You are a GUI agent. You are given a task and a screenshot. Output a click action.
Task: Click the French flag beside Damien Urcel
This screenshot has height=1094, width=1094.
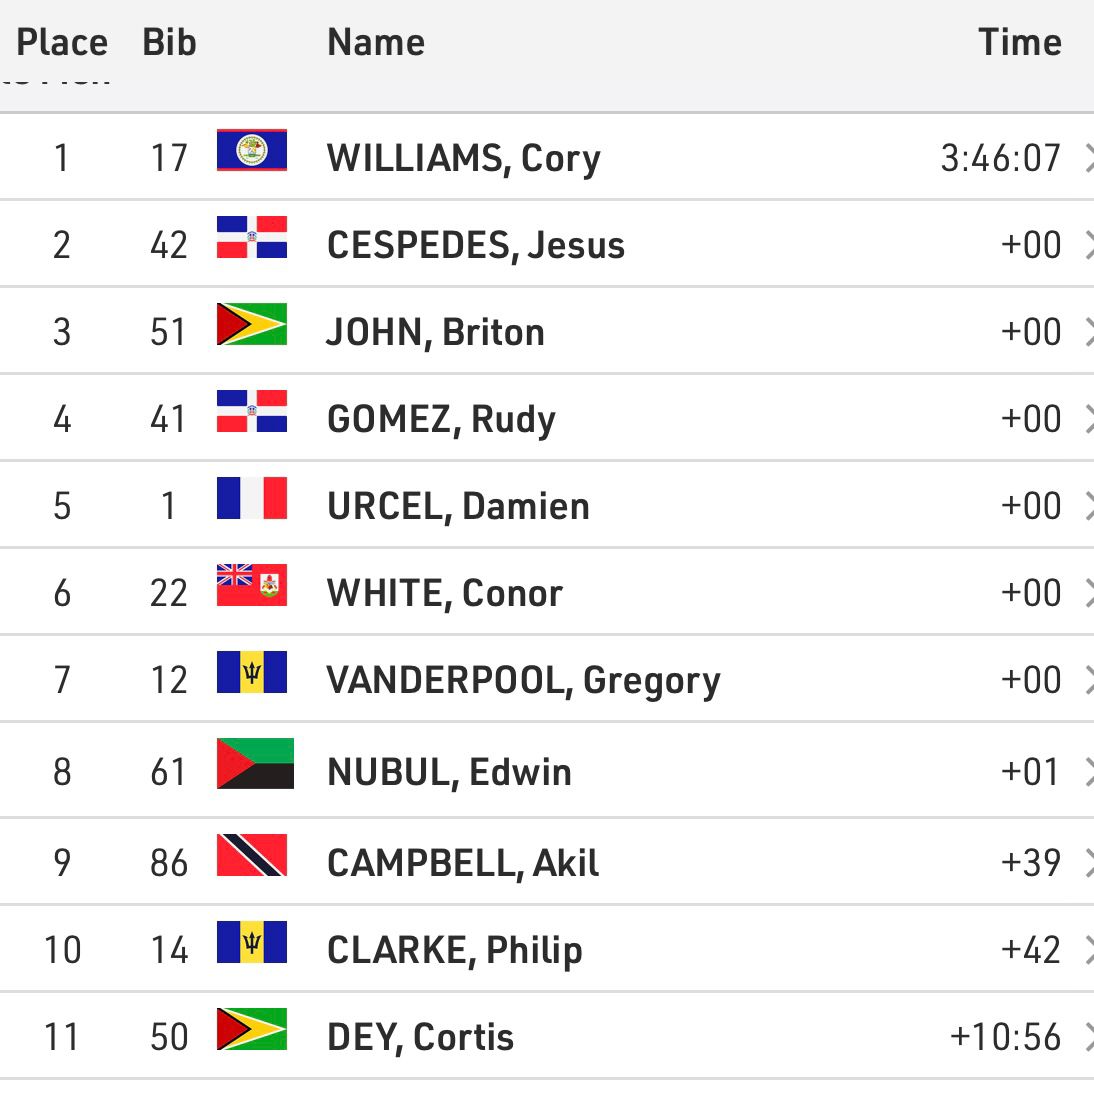tap(252, 498)
